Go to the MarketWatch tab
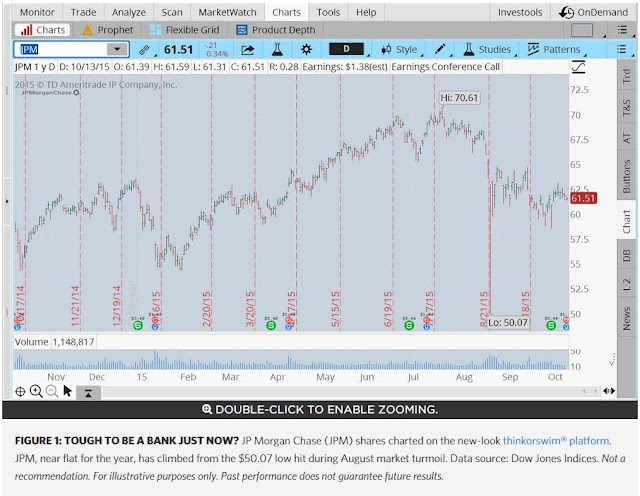The image size is (640, 496). [227, 12]
